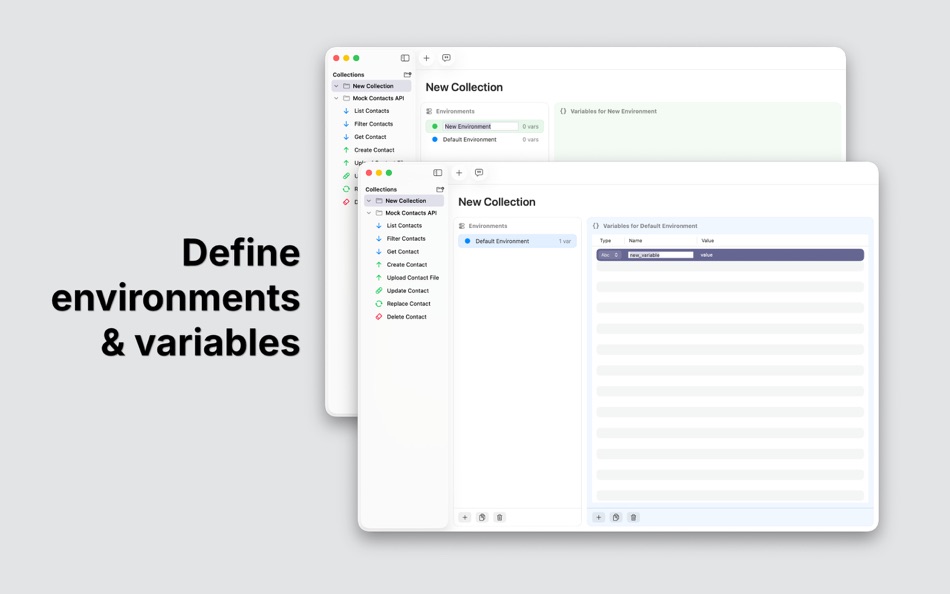Click the Name column header
This screenshot has height=594, width=950.
coord(635,241)
